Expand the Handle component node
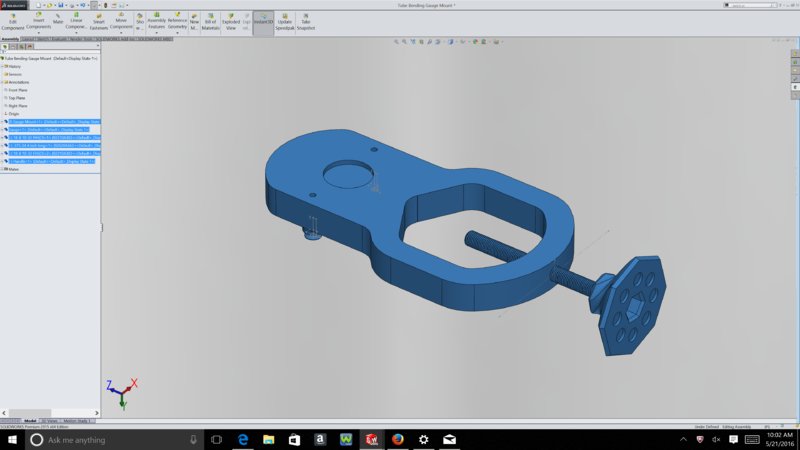 (2, 161)
